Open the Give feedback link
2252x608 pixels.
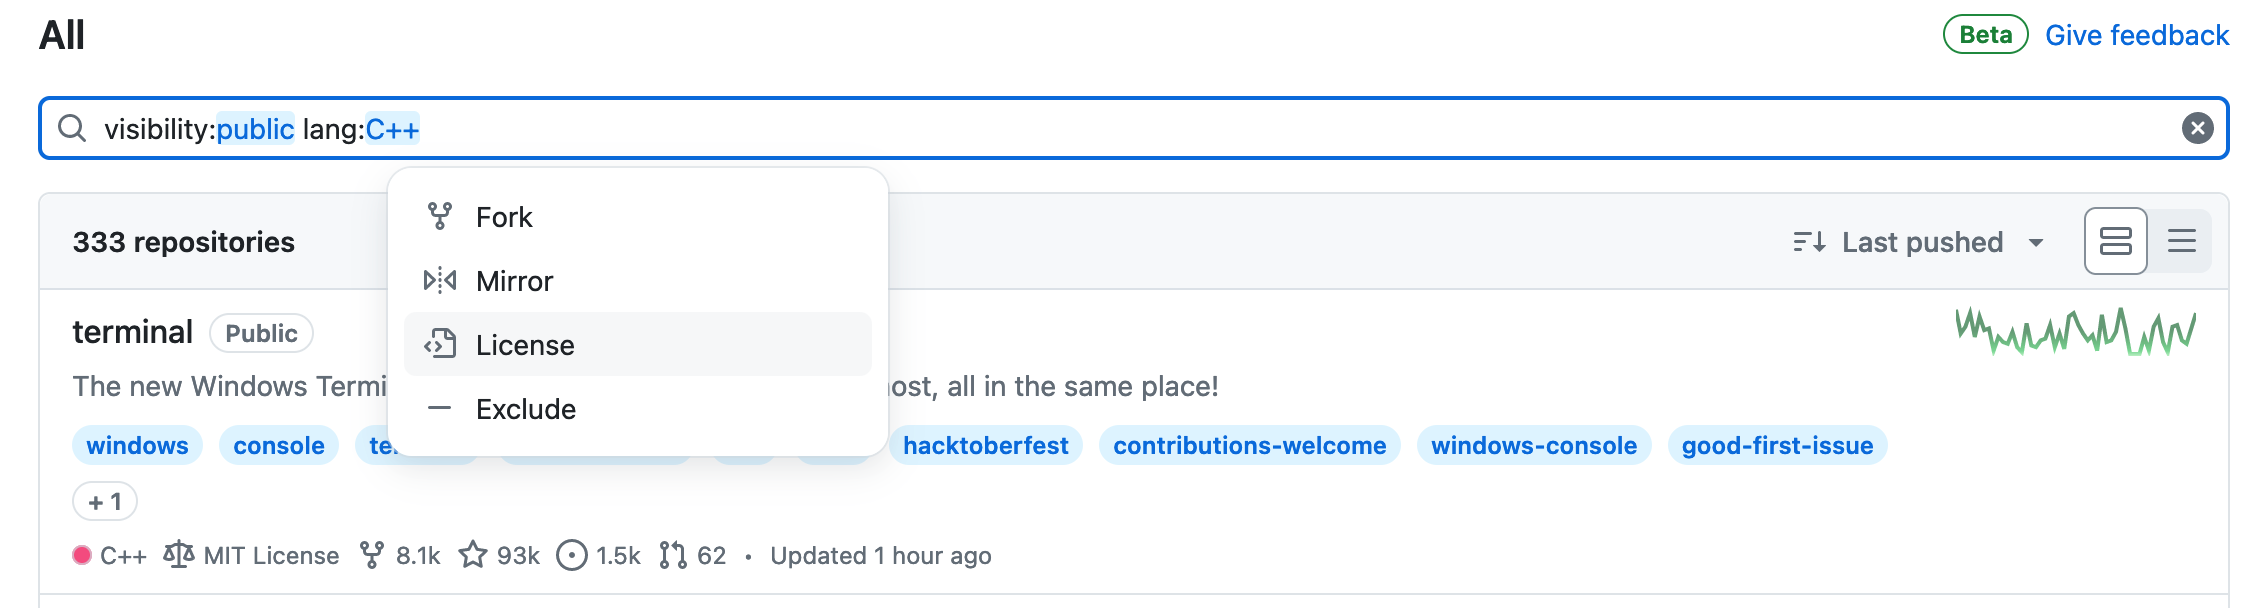pyautogui.click(x=2137, y=35)
